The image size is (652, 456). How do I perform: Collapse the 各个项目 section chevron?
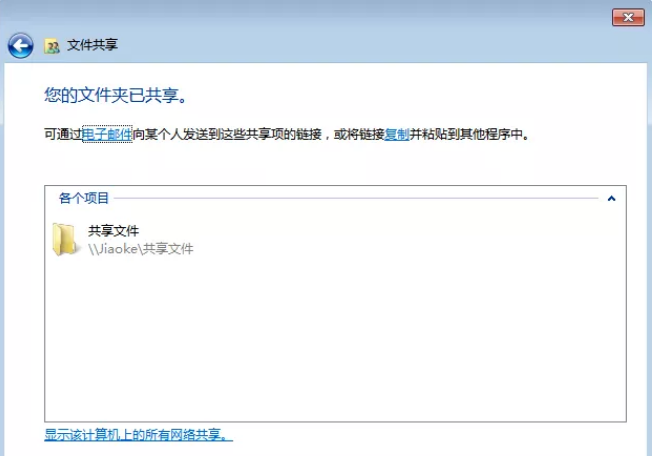(x=611, y=198)
